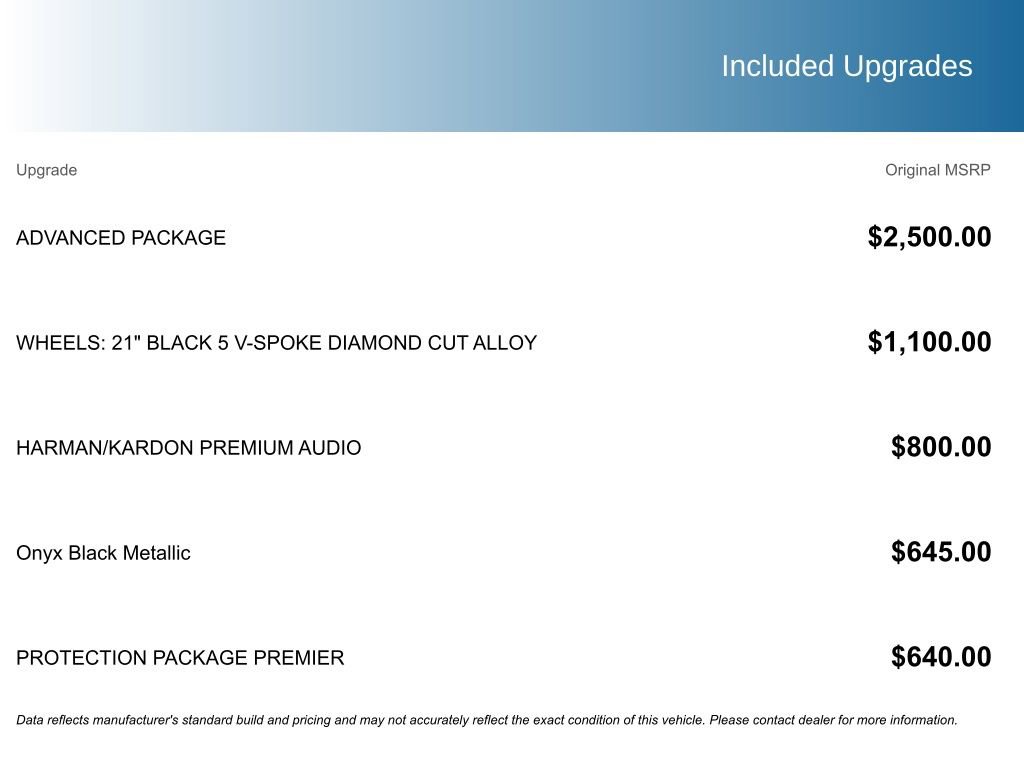Viewport: 1024px width, 768px height.
Task: Click the word "PREMIER" in the protection package
Action: point(298,658)
